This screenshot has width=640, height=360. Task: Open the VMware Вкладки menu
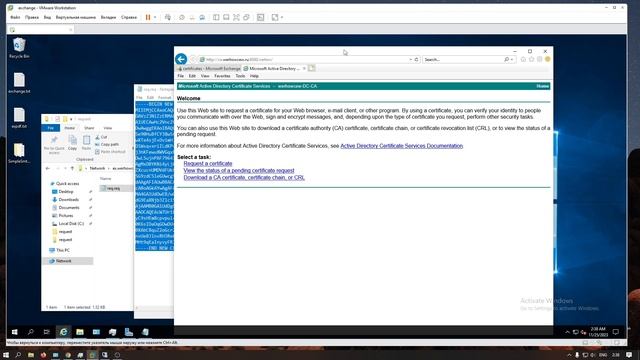click(x=109, y=18)
